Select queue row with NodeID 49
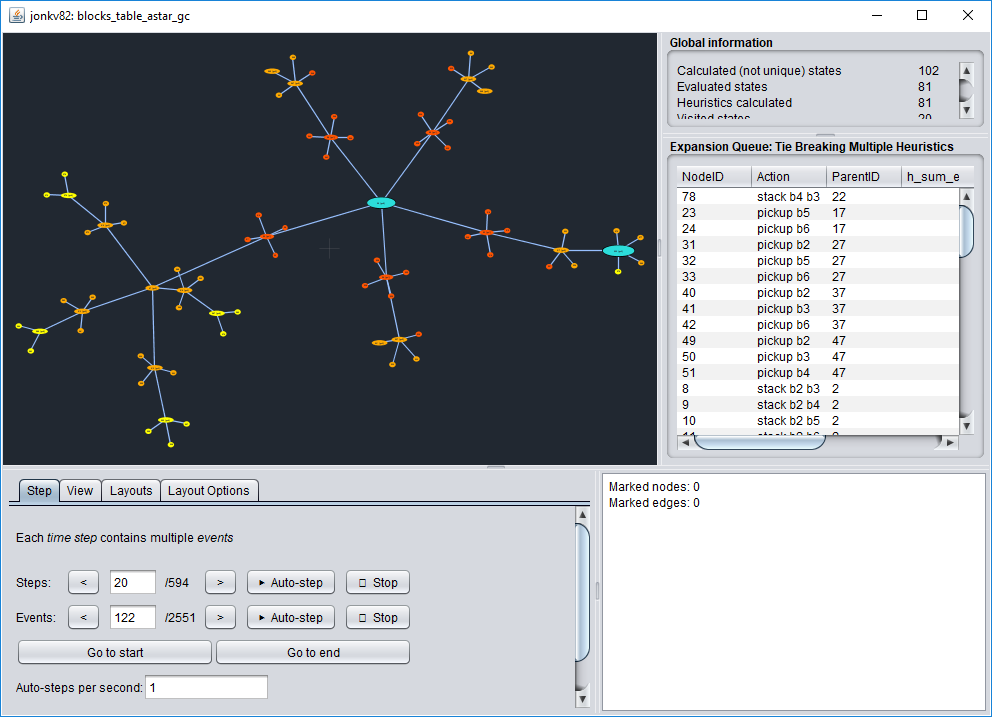Screen dimensions: 992x717 818,340
